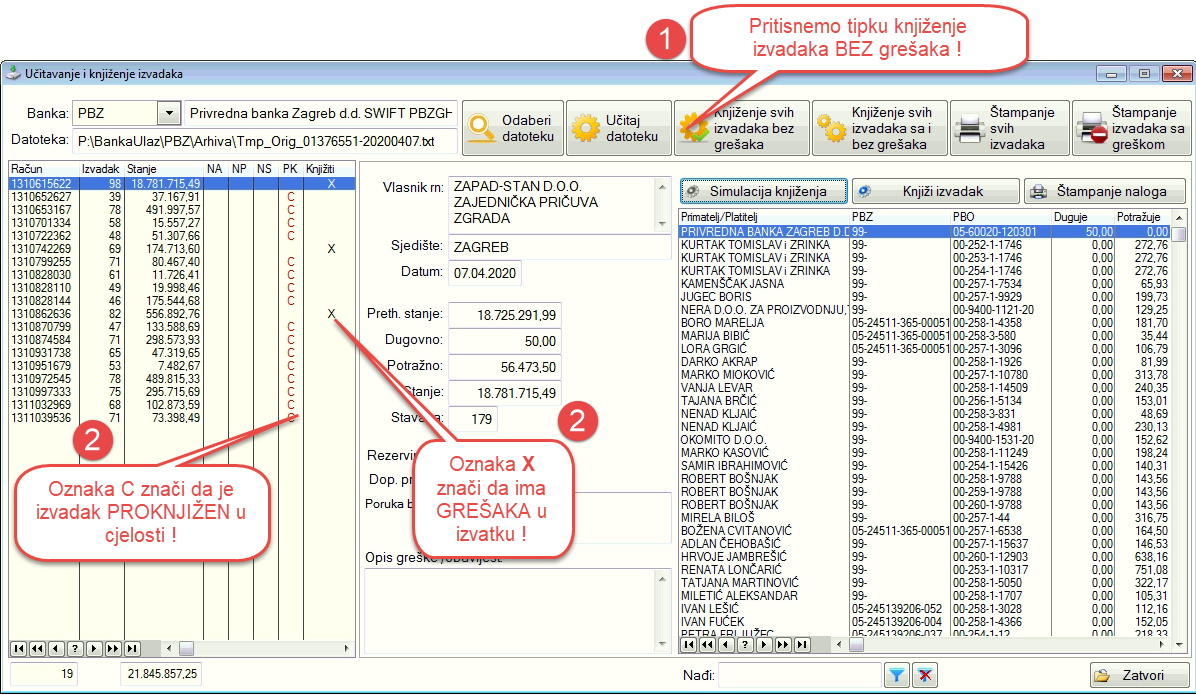
Task: Apply the filter funnel icon next to Nađi
Action: [898, 676]
